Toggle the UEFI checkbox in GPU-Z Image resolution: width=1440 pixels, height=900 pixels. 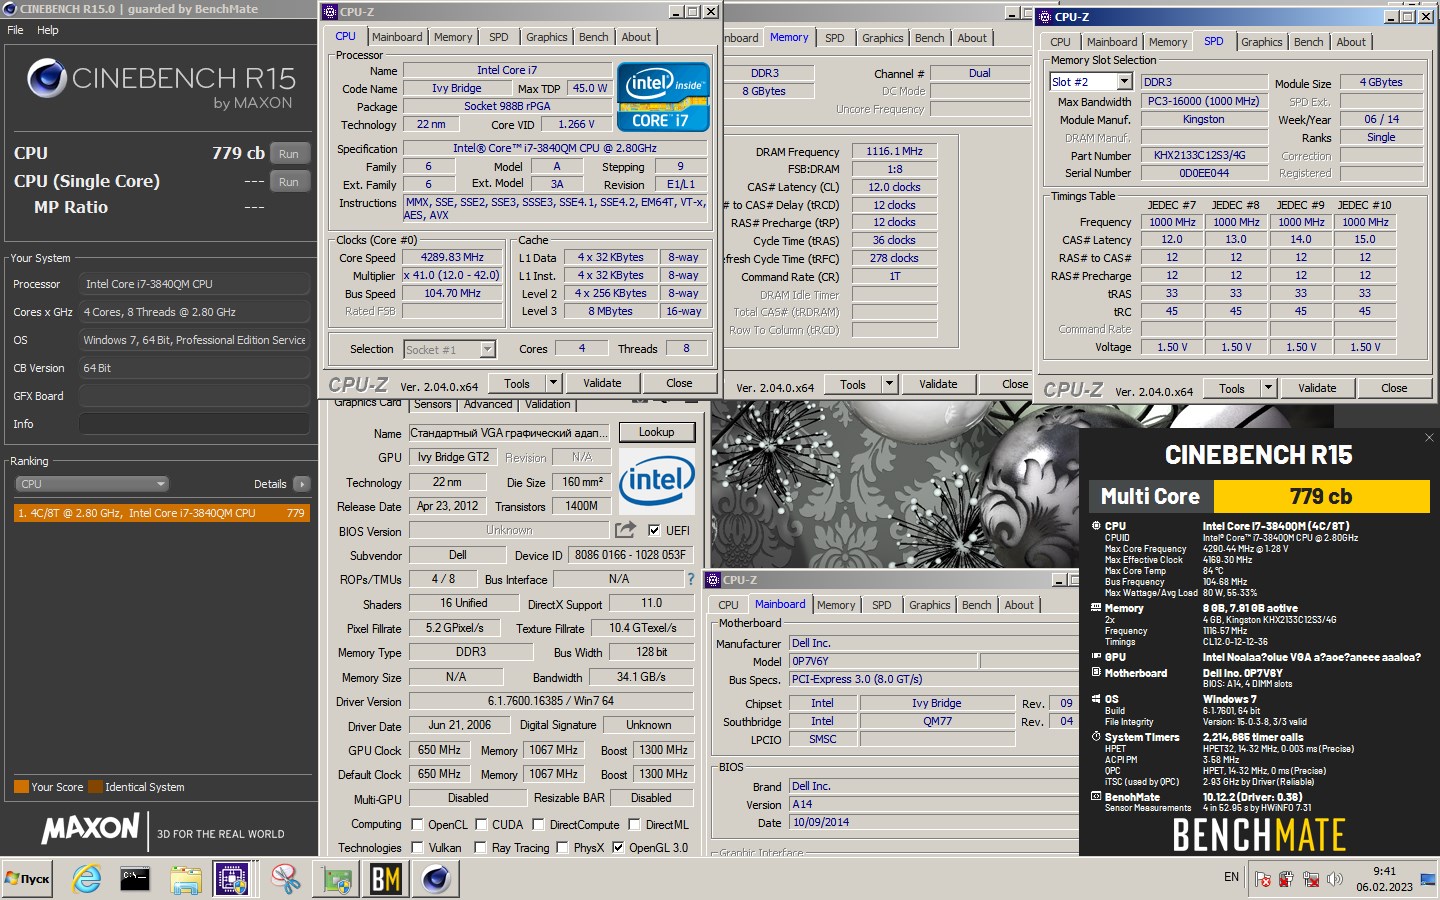(x=654, y=530)
